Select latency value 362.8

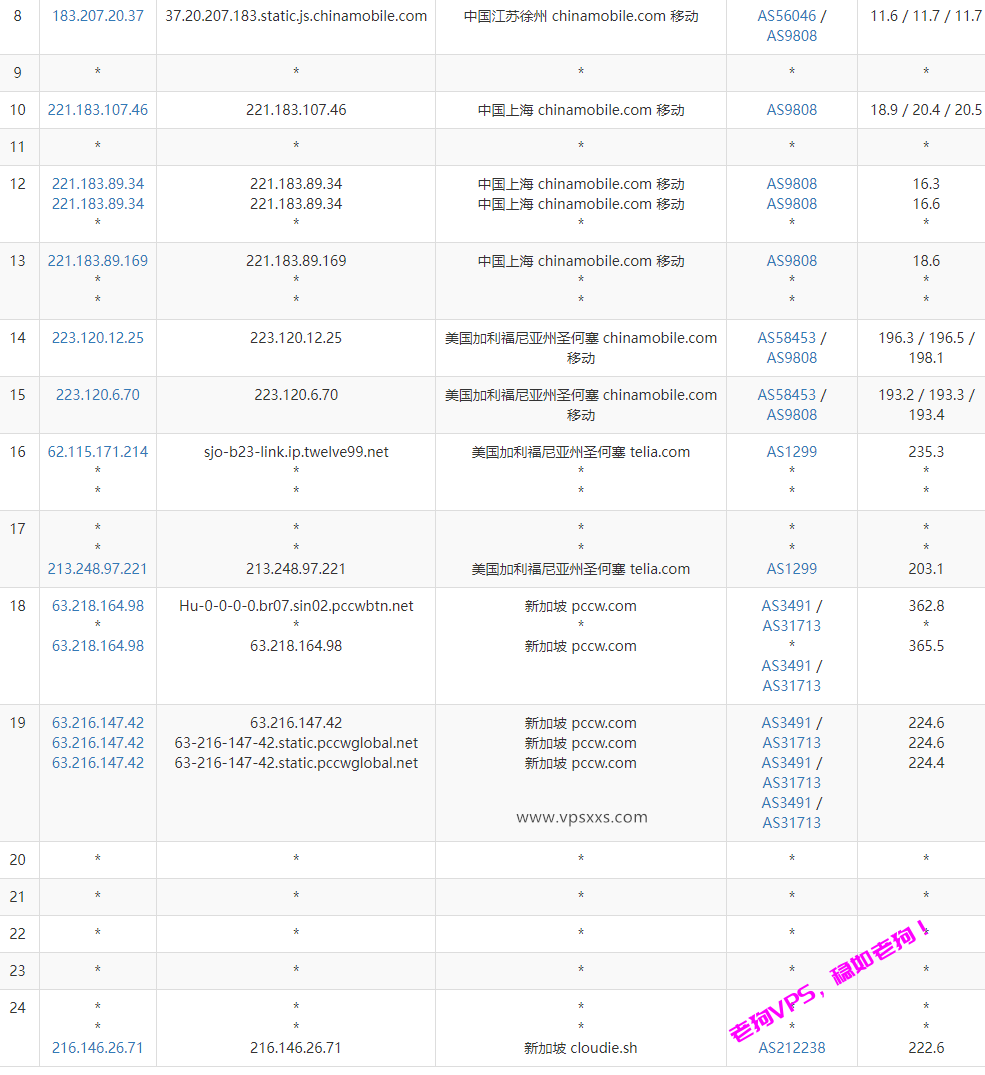(x=926, y=606)
